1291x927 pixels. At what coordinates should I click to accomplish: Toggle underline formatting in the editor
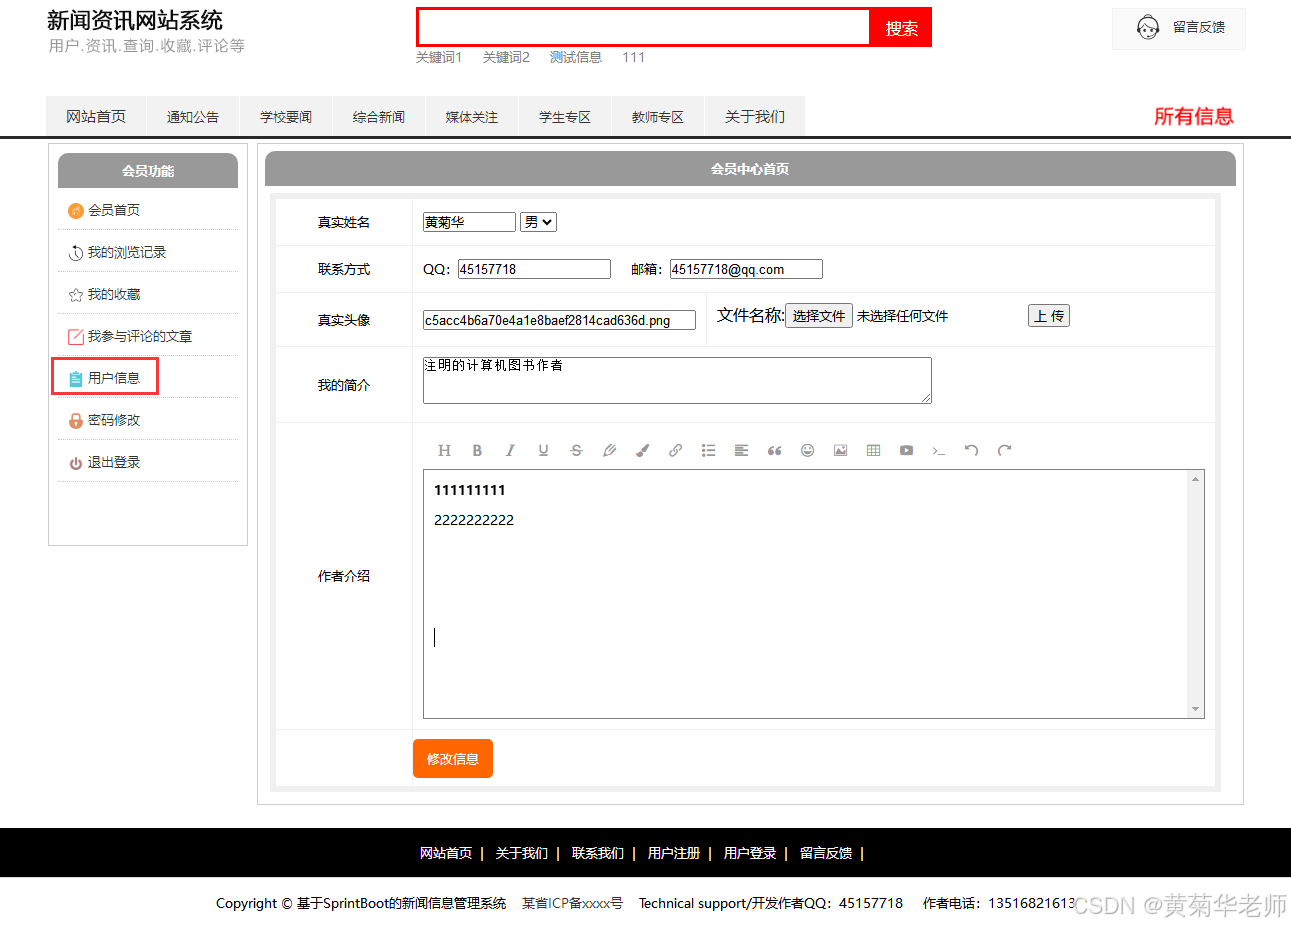pos(543,450)
